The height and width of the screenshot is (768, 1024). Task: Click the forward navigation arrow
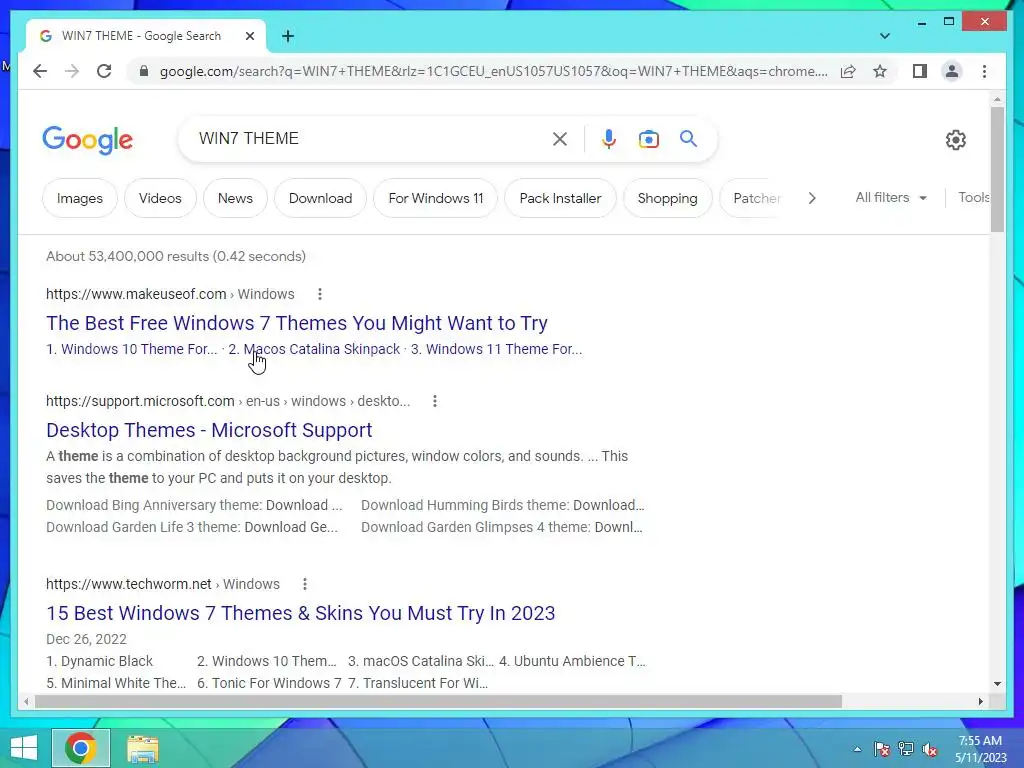pos(72,71)
